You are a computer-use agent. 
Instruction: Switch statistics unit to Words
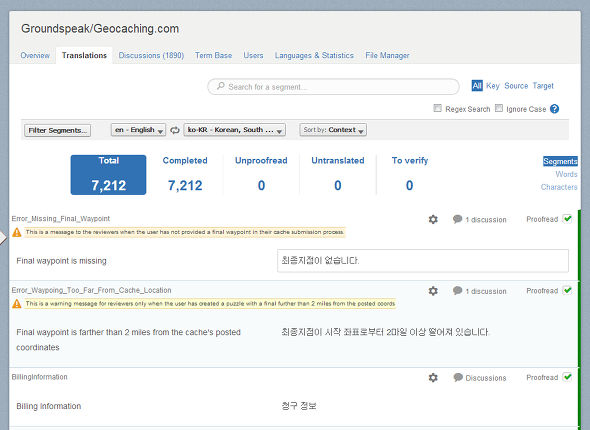566,174
